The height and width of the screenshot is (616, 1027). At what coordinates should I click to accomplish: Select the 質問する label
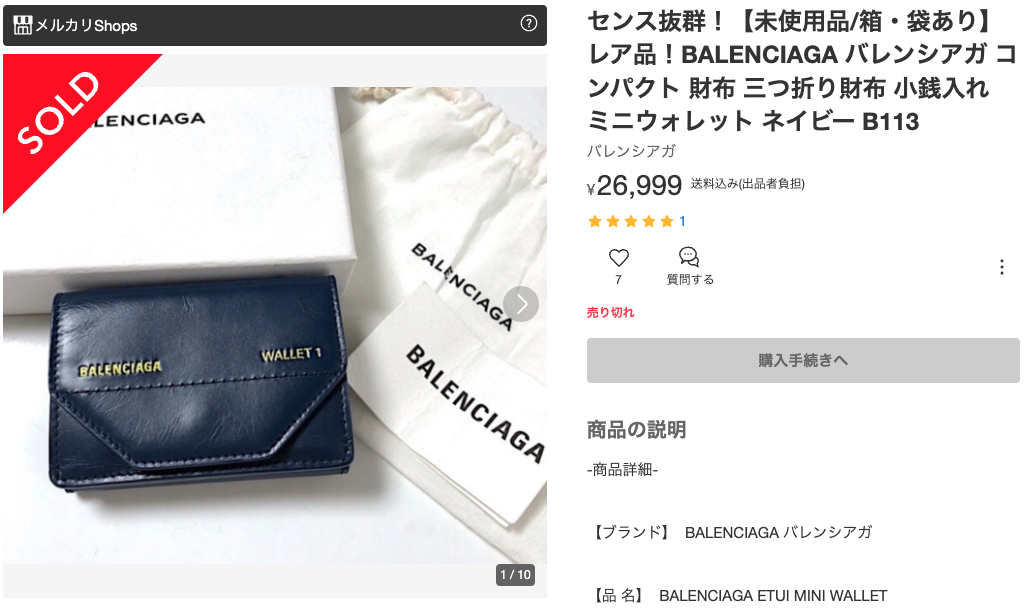click(690, 279)
